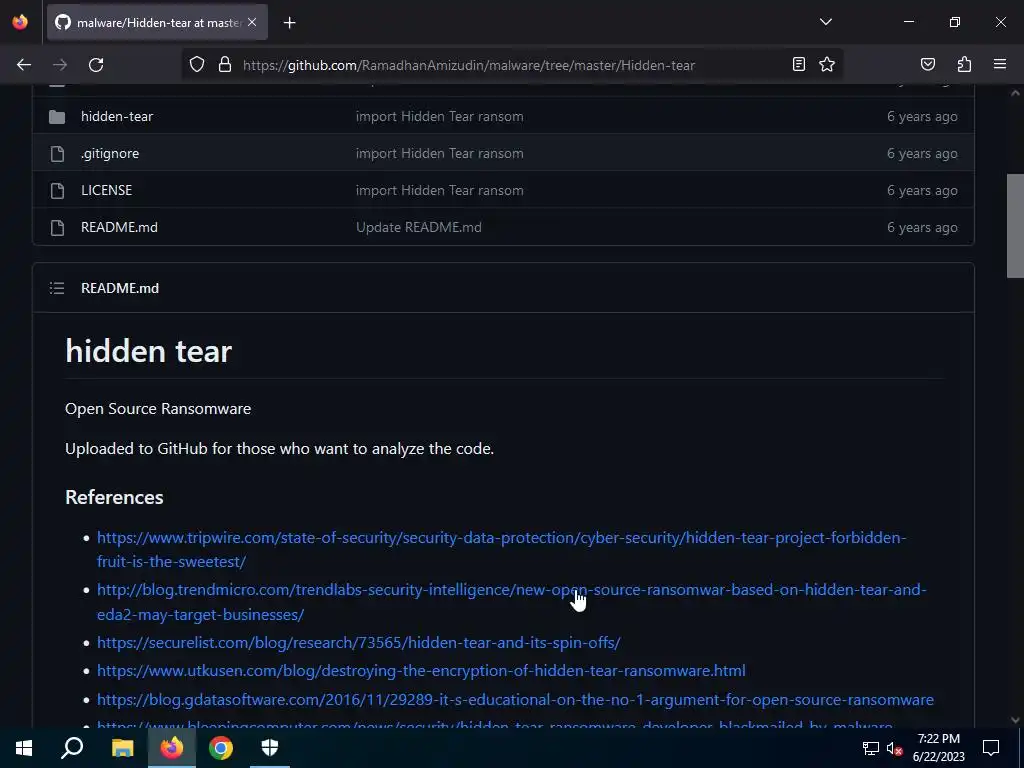
Task: Click the file icon beside LICENSE
Action: coord(57,191)
